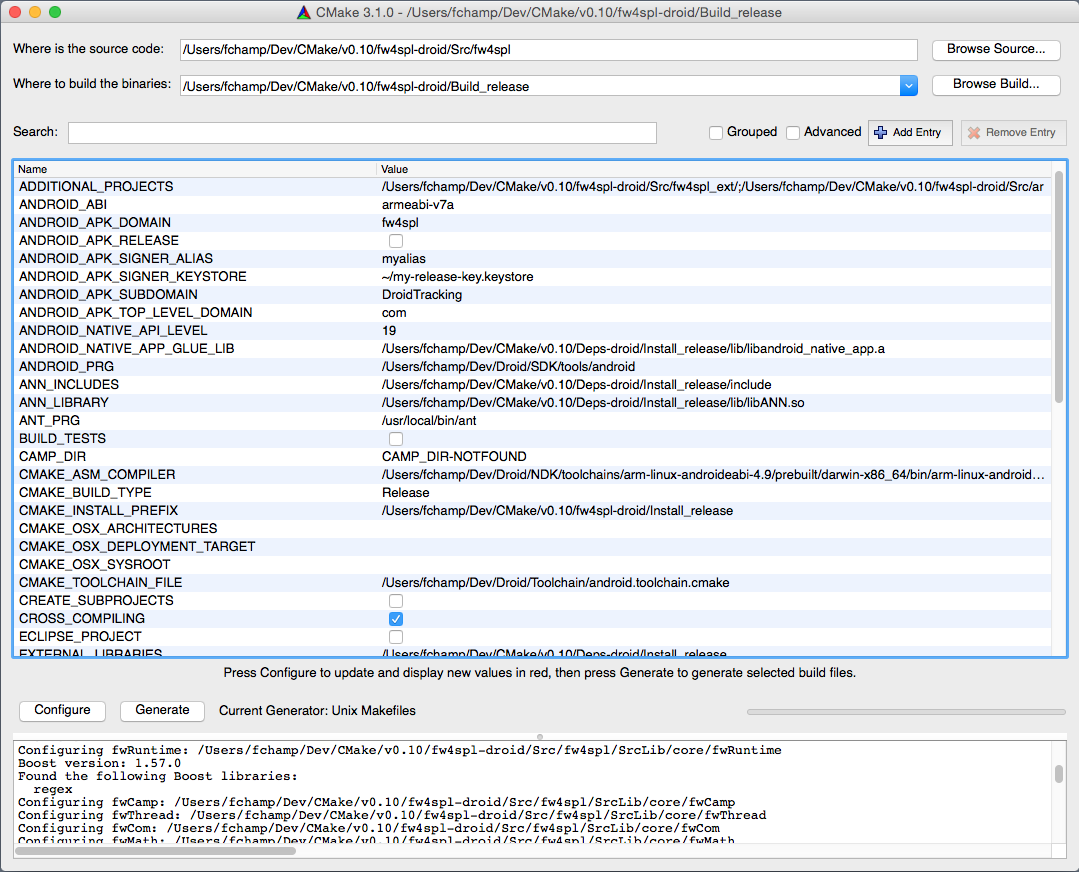Click the Configure button
The height and width of the screenshot is (872, 1079).
coord(62,710)
